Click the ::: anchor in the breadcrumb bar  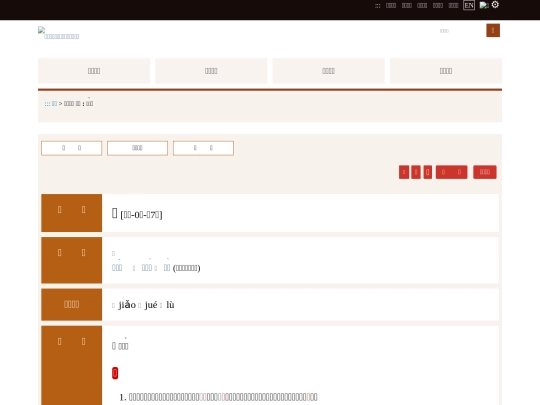pyautogui.click(x=47, y=104)
